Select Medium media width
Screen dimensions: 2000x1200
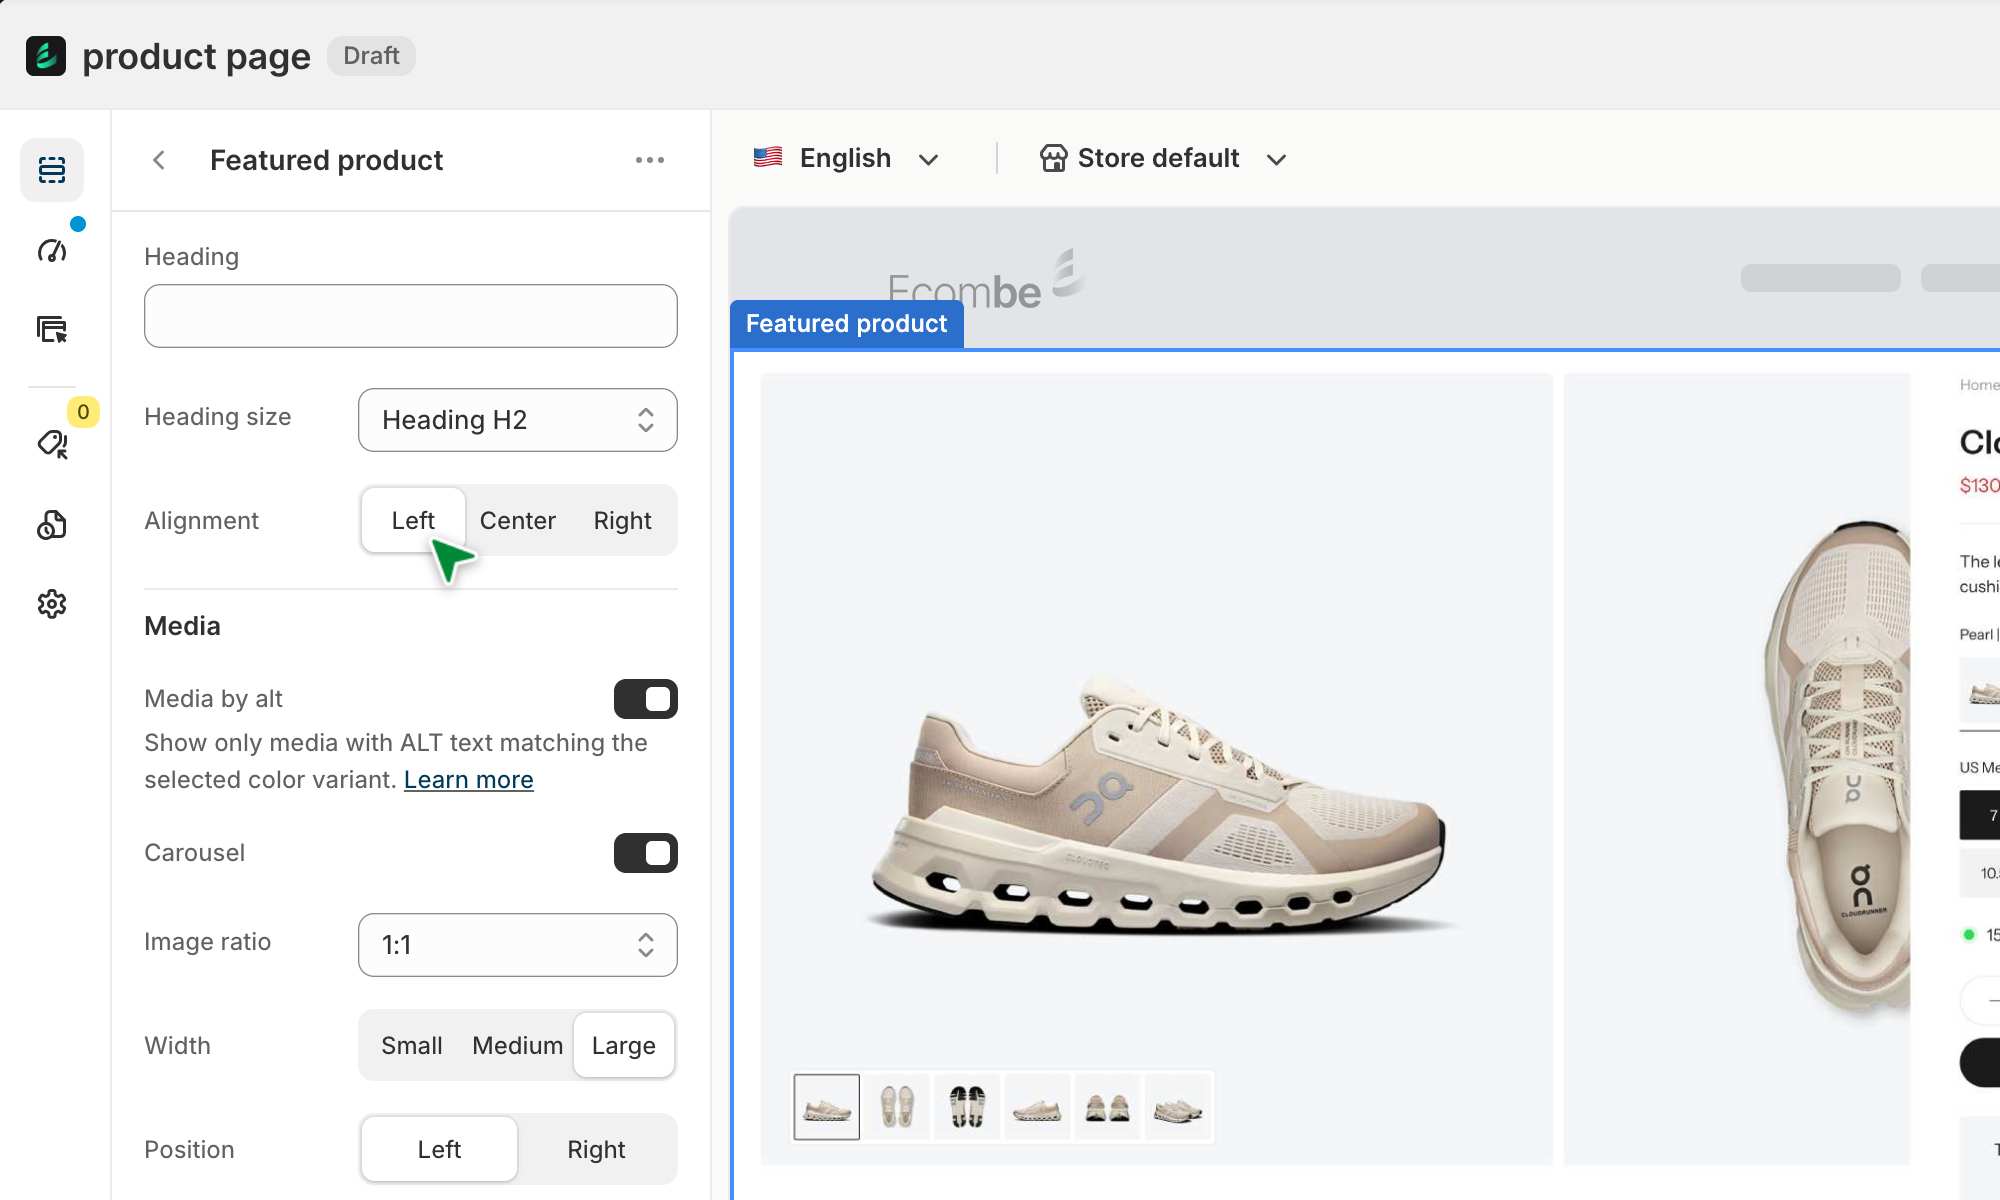[517, 1046]
